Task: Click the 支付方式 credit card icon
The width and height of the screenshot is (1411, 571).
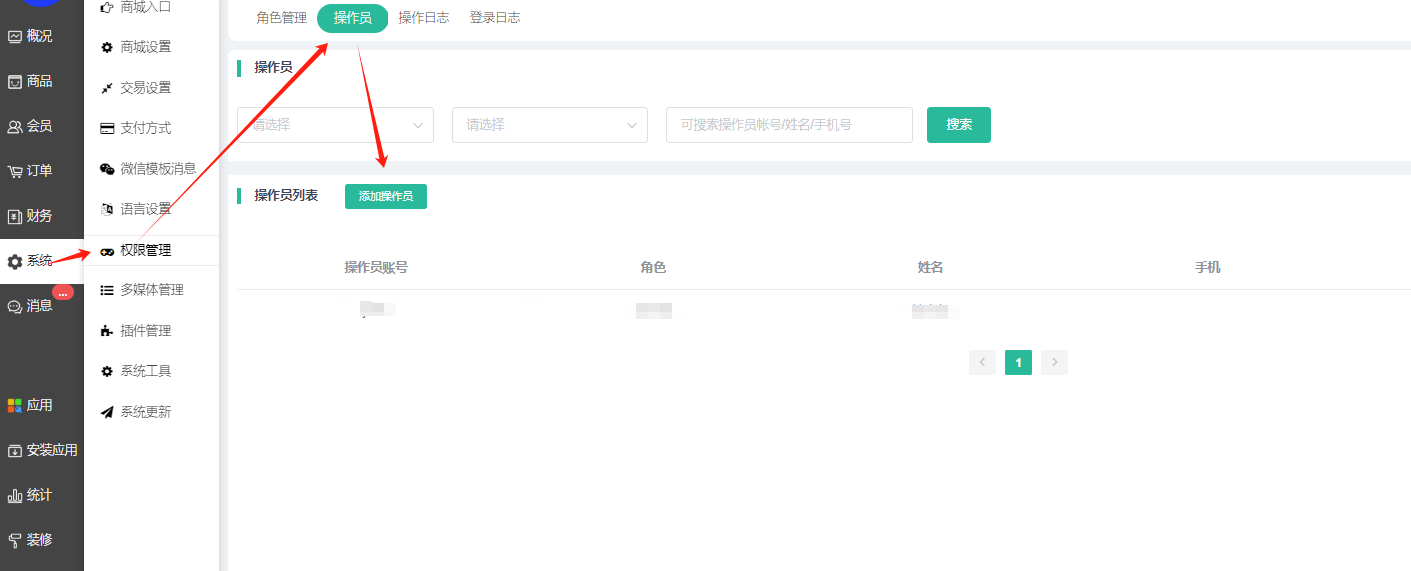Action: (x=107, y=128)
